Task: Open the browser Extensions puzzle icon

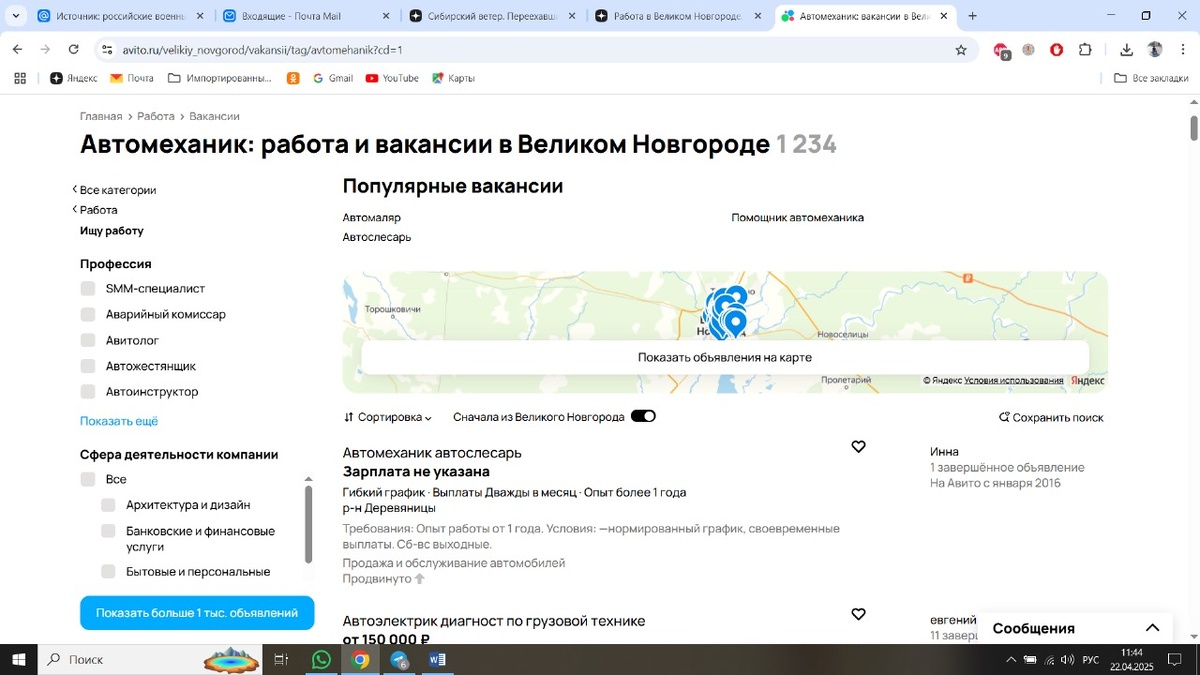Action: (x=1085, y=48)
